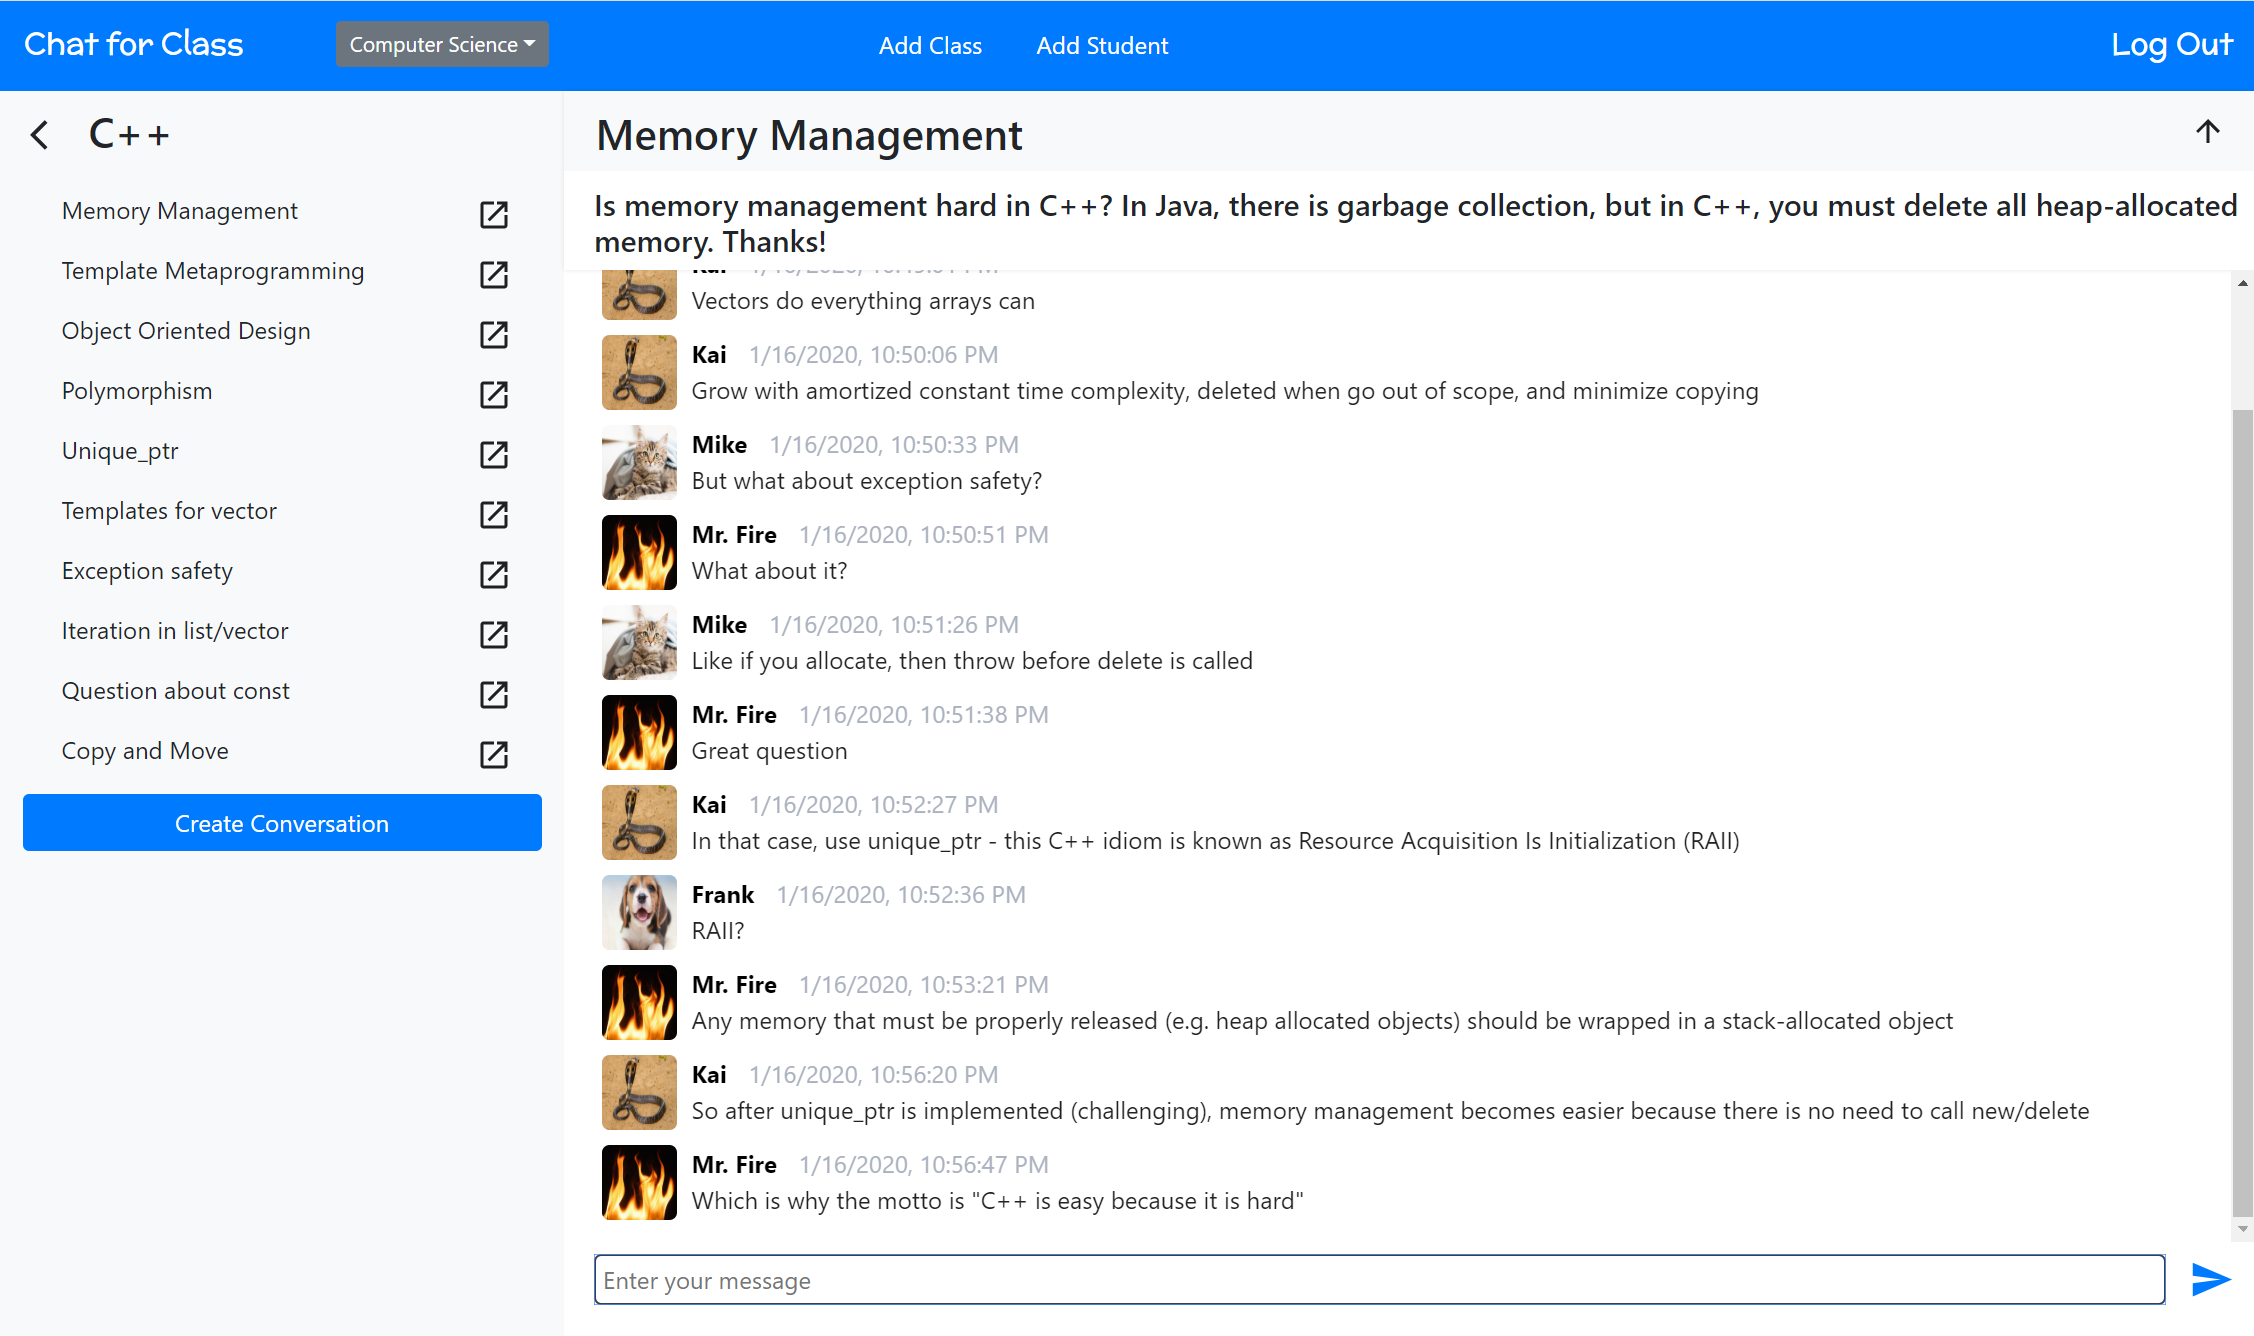Click Kai's snake avatar at 10:50:06 PM

pos(639,372)
